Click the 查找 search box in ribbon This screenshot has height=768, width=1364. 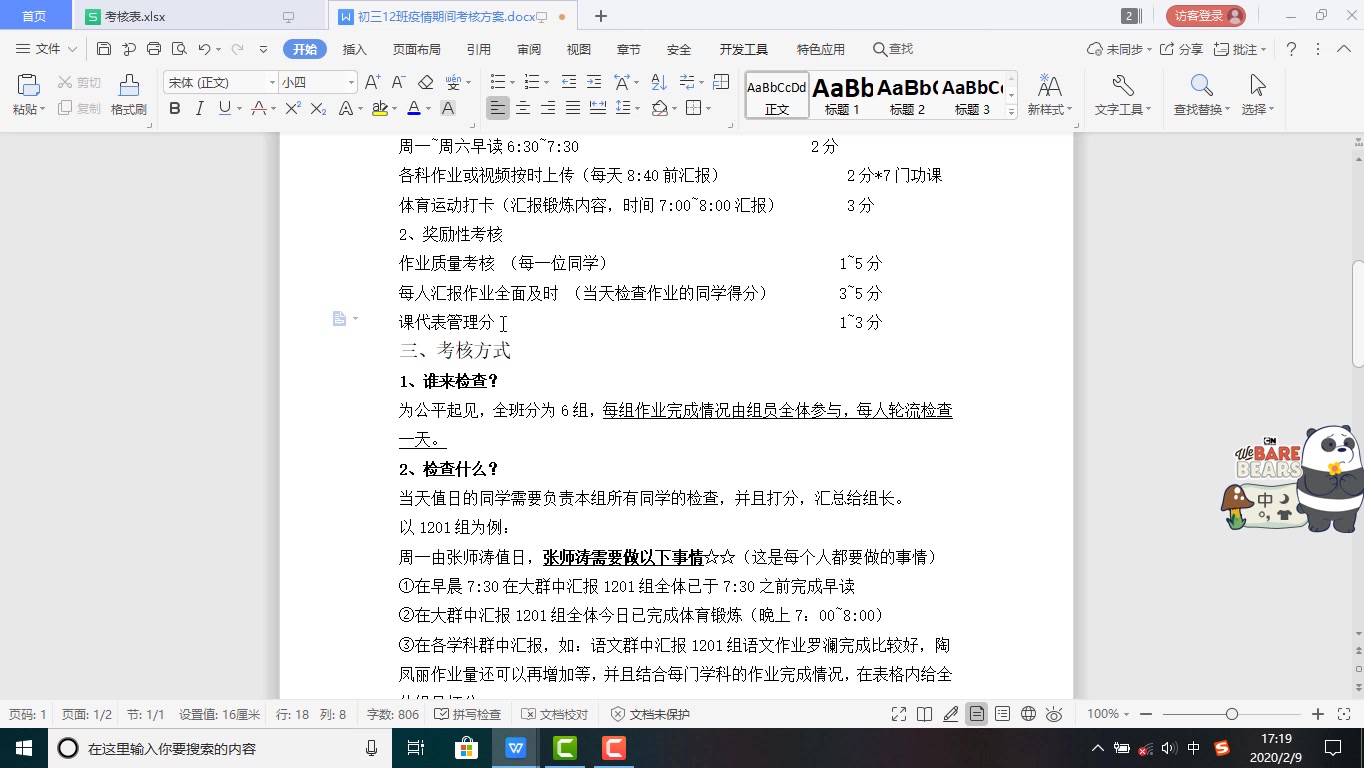[893, 49]
